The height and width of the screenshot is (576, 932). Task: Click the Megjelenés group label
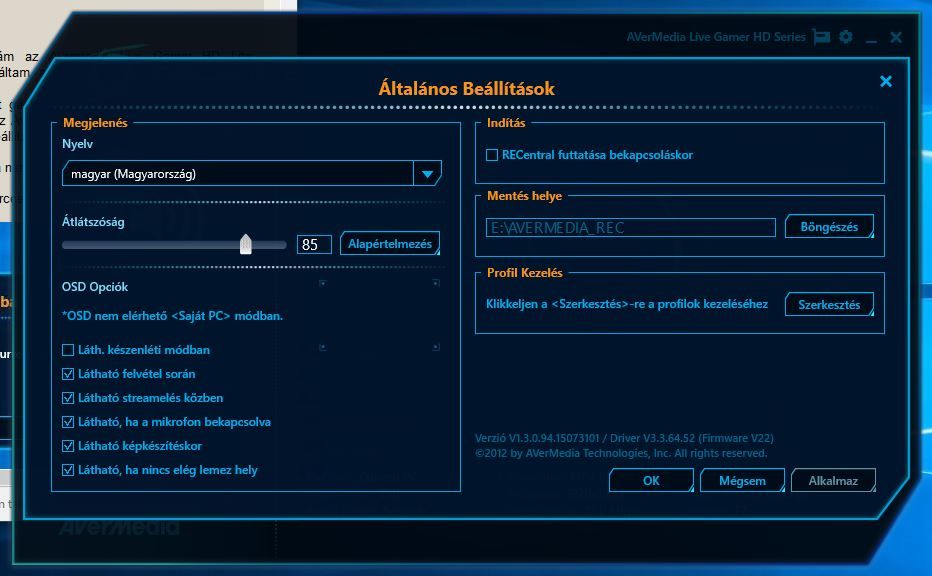pos(95,122)
